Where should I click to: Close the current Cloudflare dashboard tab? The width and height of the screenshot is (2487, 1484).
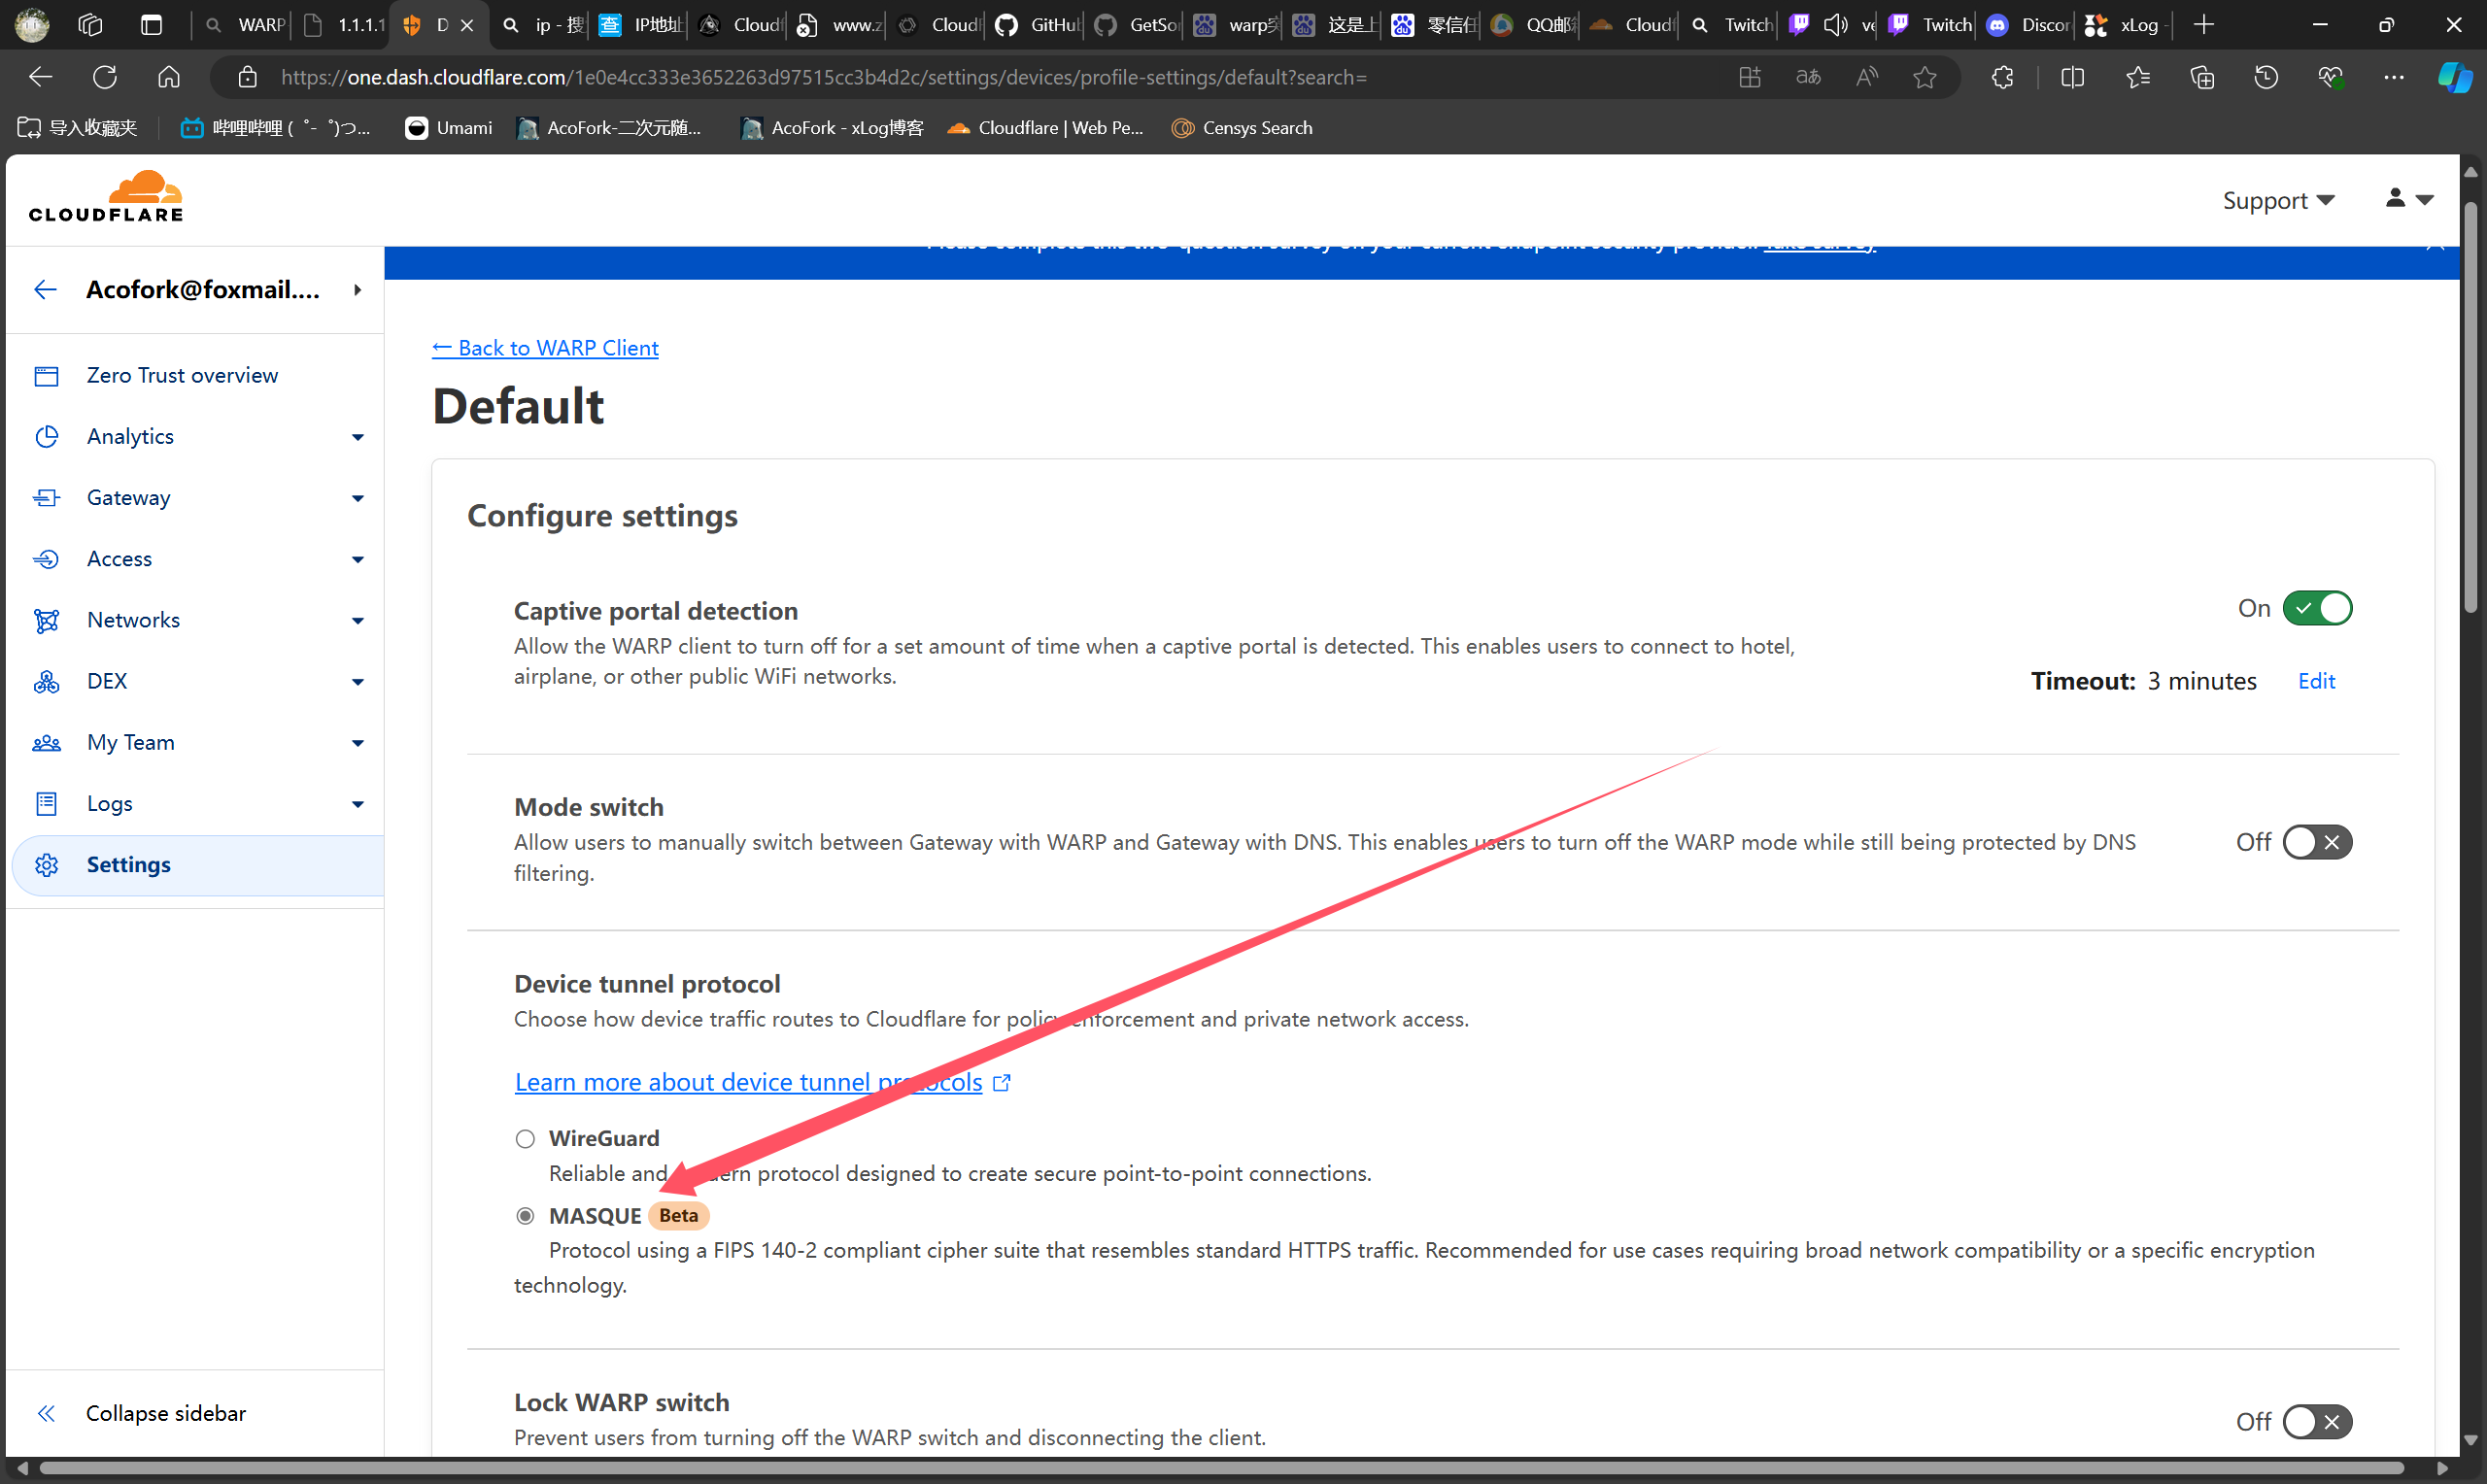point(467,26)
